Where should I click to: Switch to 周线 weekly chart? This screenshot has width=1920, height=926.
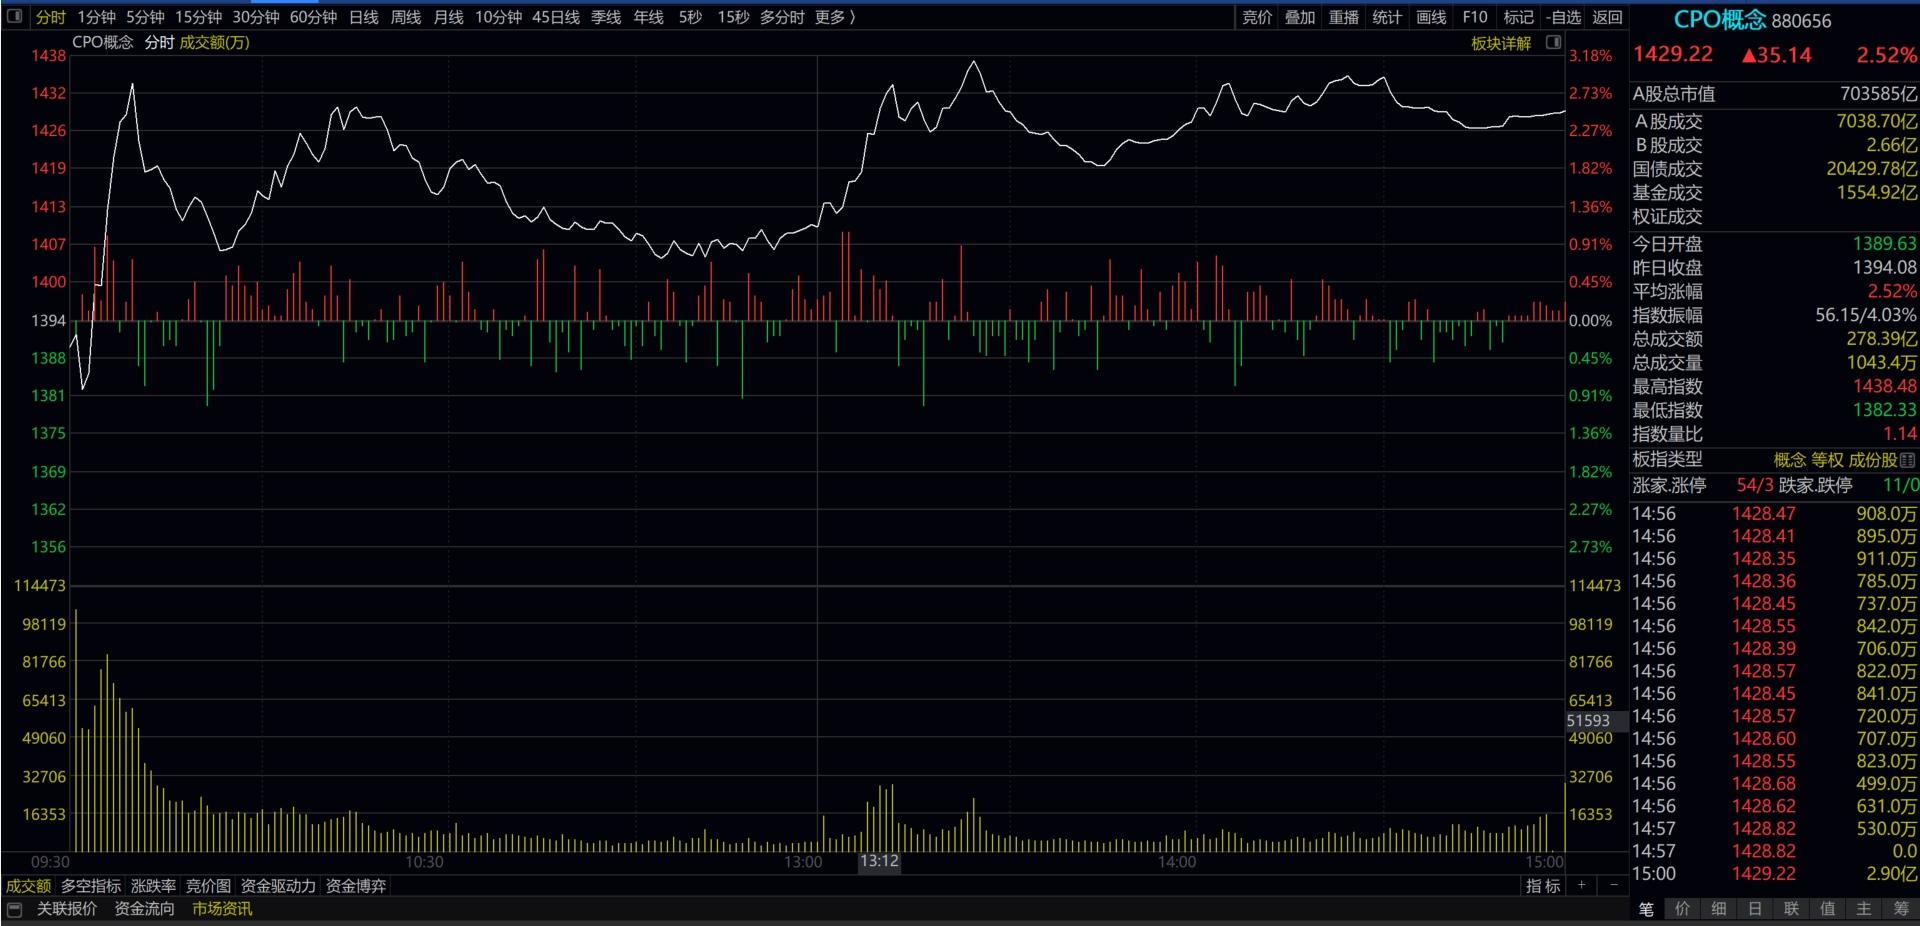tap(405, 17)
